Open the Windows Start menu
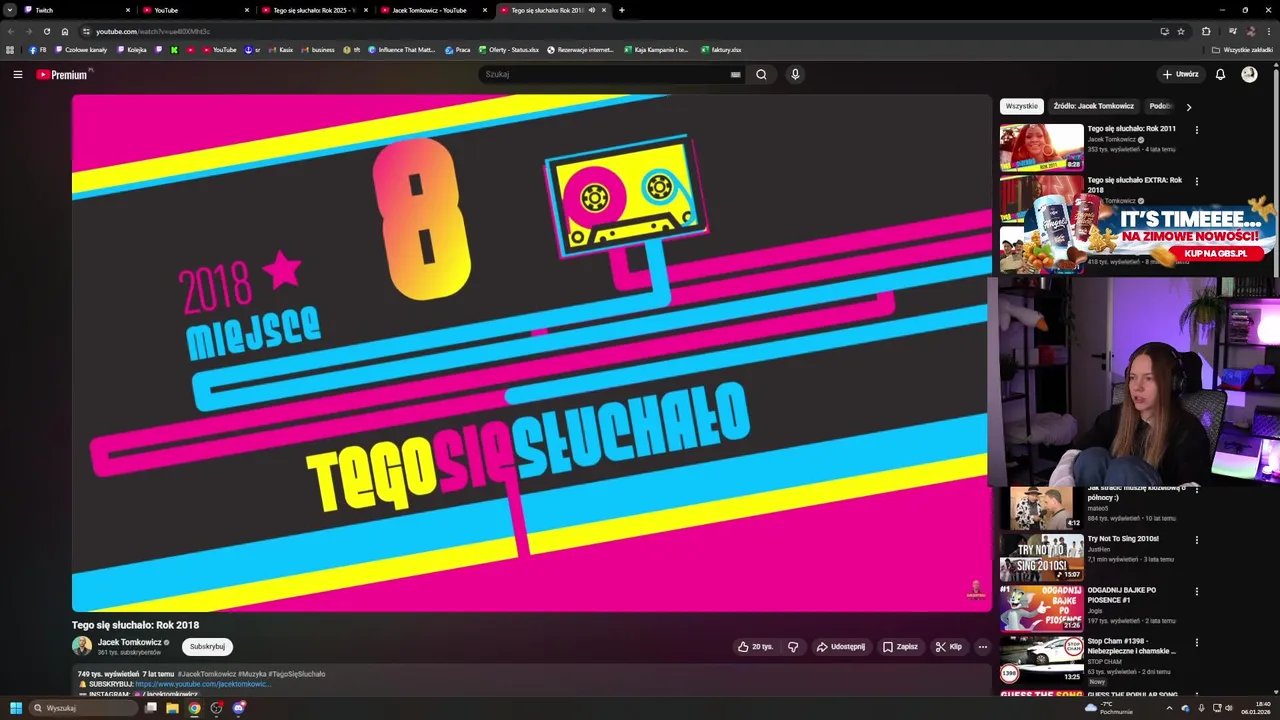Image resolution: width=1280 pixels, height=720 pixels. click(x=16, y=708)
